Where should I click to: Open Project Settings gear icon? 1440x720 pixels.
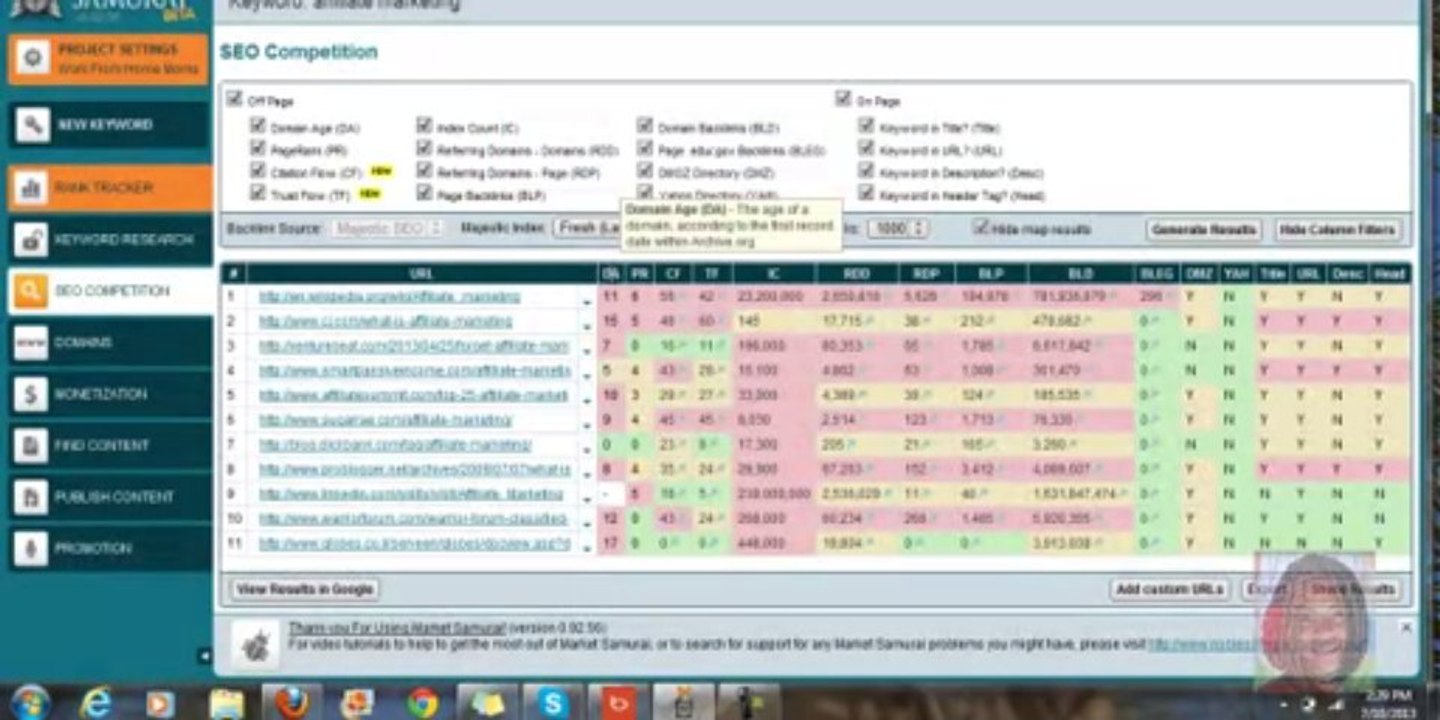(32, 58)
